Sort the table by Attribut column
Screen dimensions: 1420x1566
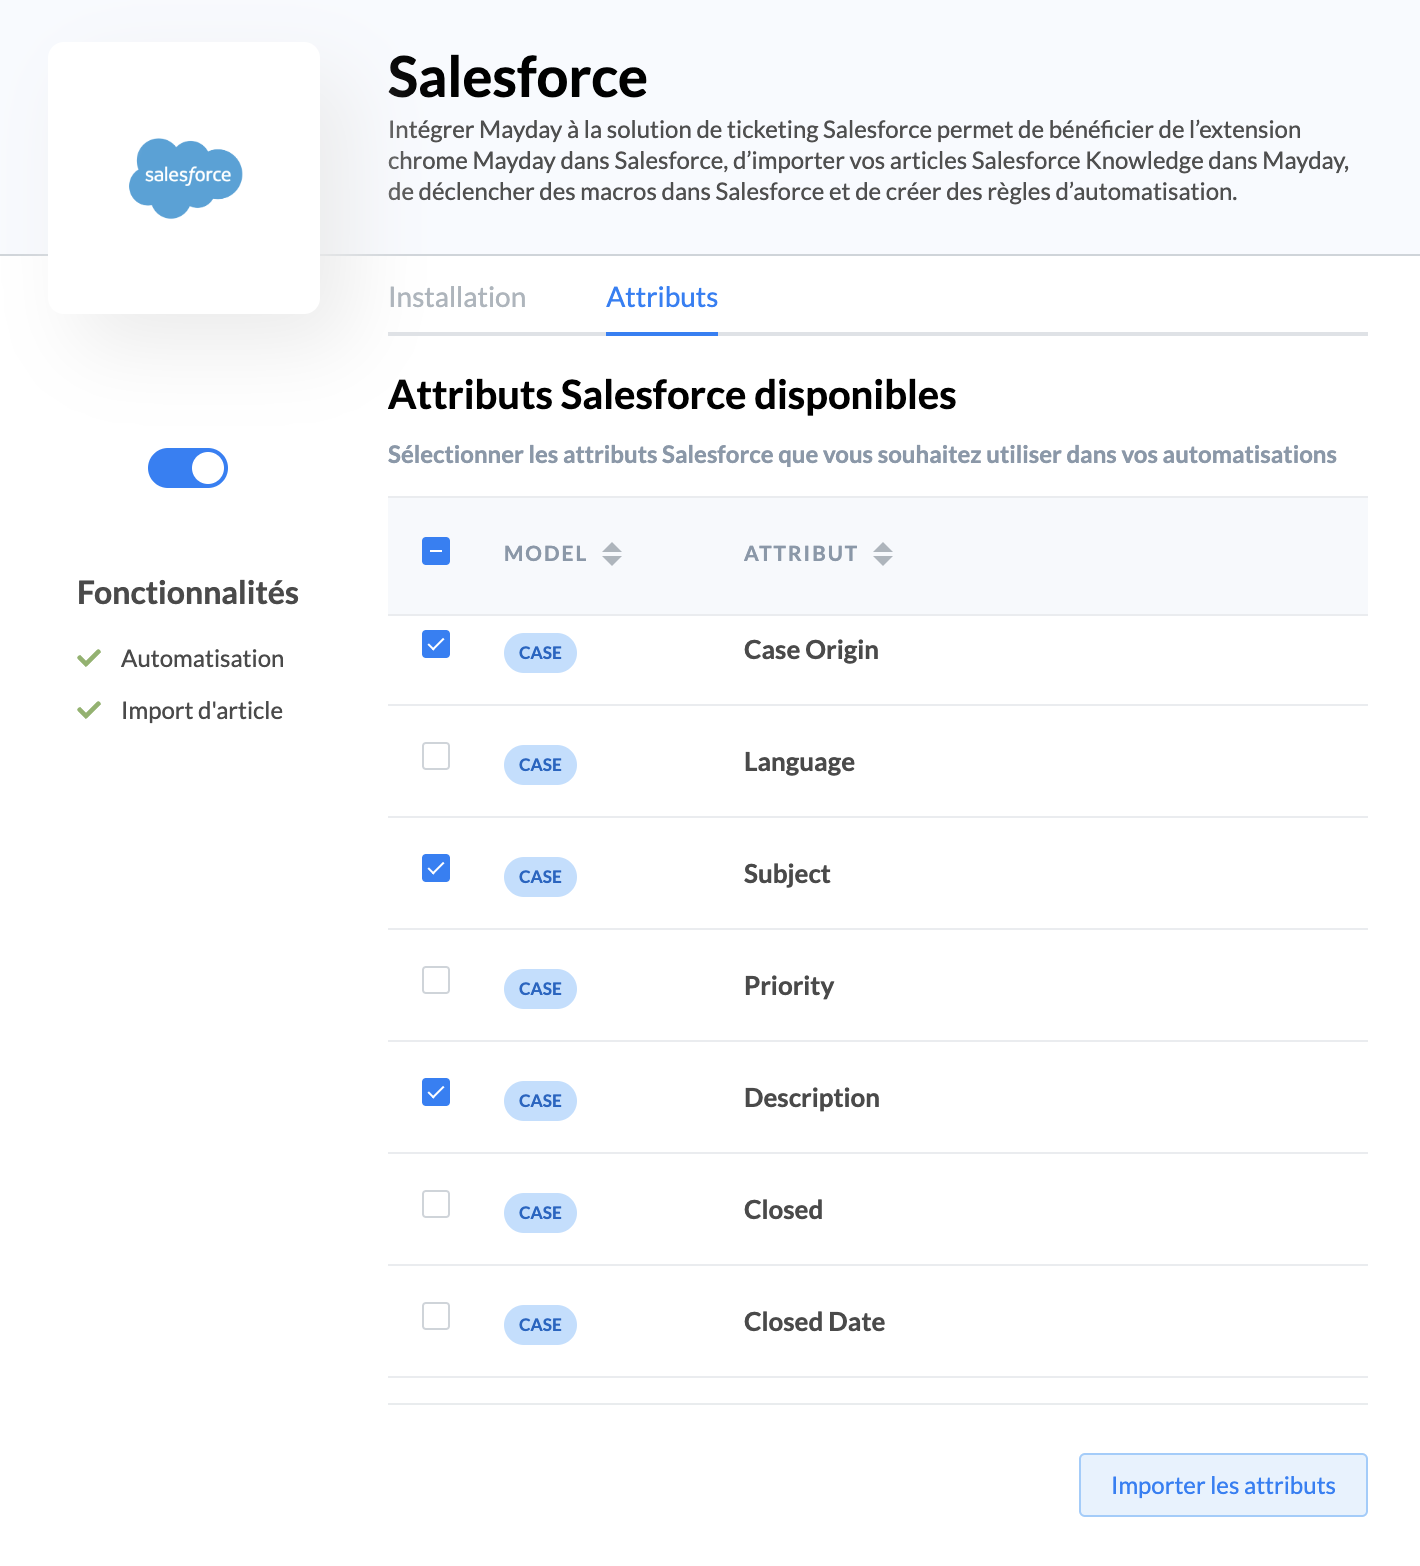click(x=882, y=554)
